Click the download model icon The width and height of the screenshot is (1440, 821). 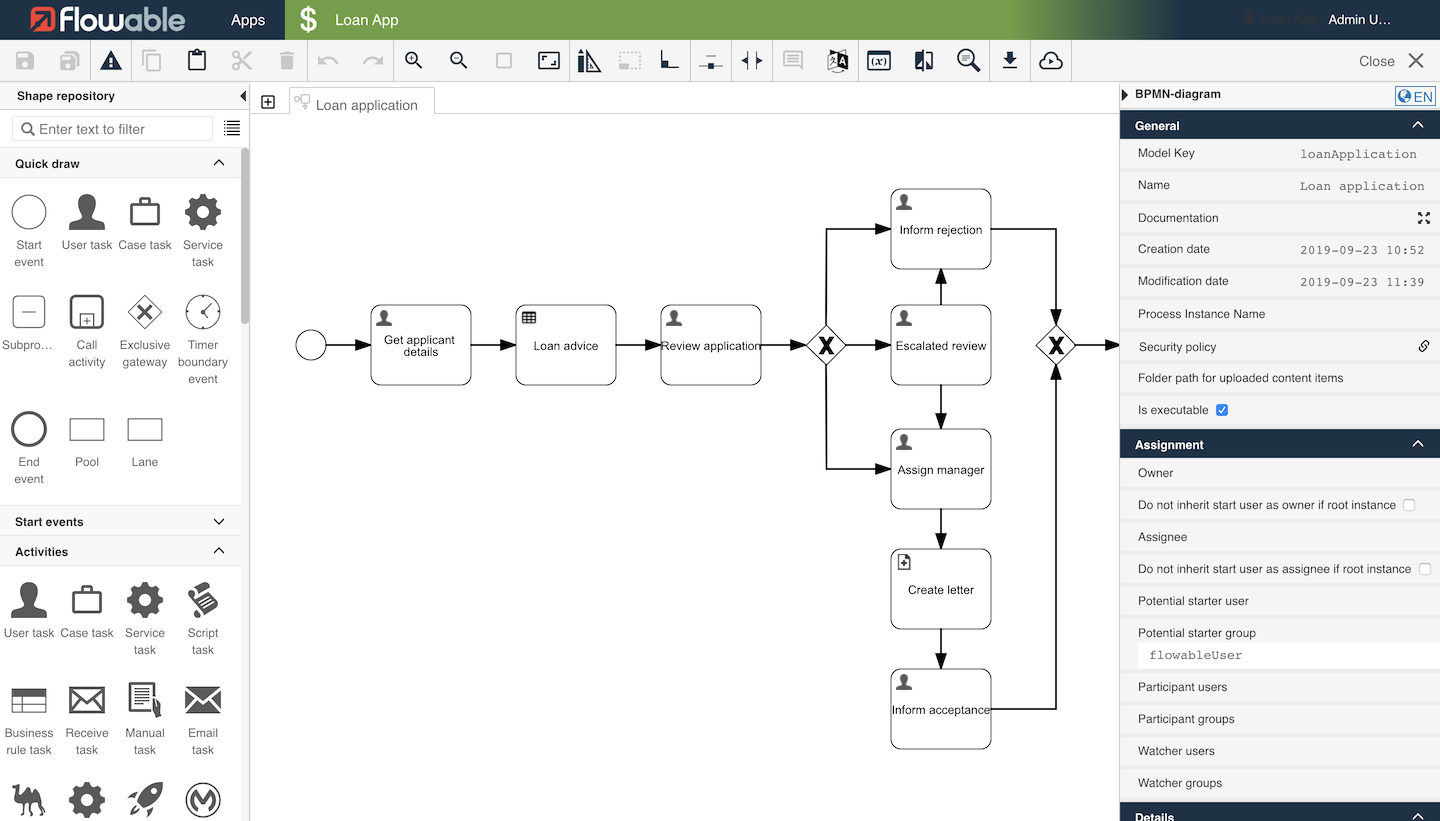[1010, 60]
